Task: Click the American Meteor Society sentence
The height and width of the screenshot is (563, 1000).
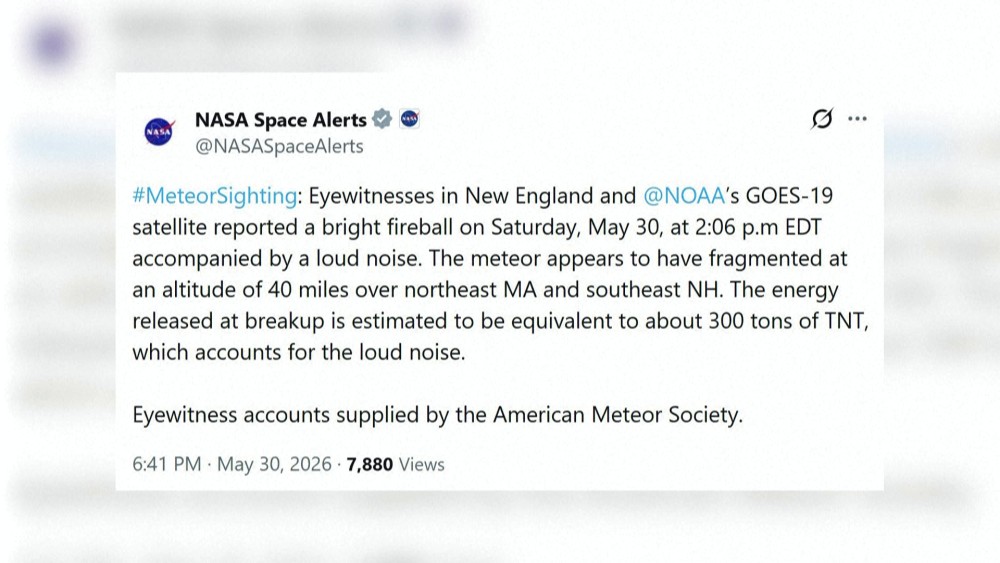Action: pyautogui.click(x=438, y=415)
